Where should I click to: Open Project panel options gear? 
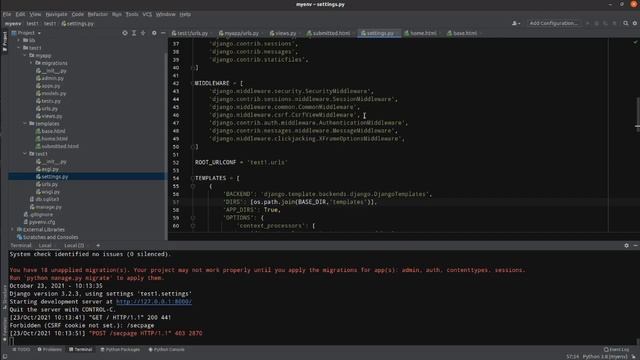(x=154, y=33)
